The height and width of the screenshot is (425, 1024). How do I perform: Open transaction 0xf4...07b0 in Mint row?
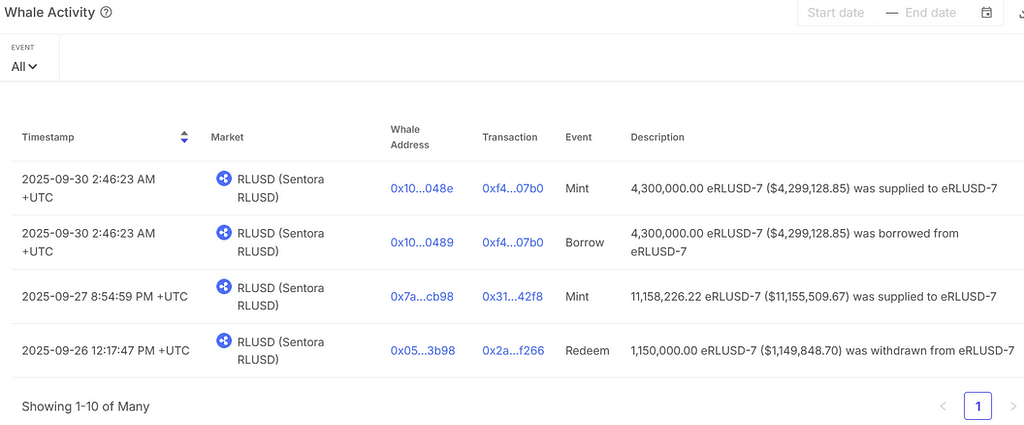512,188
